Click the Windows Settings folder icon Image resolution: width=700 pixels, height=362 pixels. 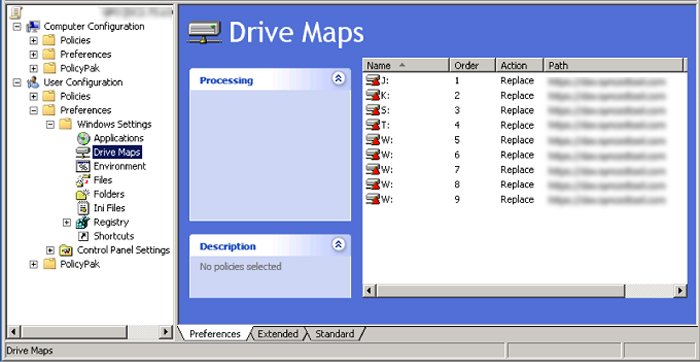(x=66, y=124)
